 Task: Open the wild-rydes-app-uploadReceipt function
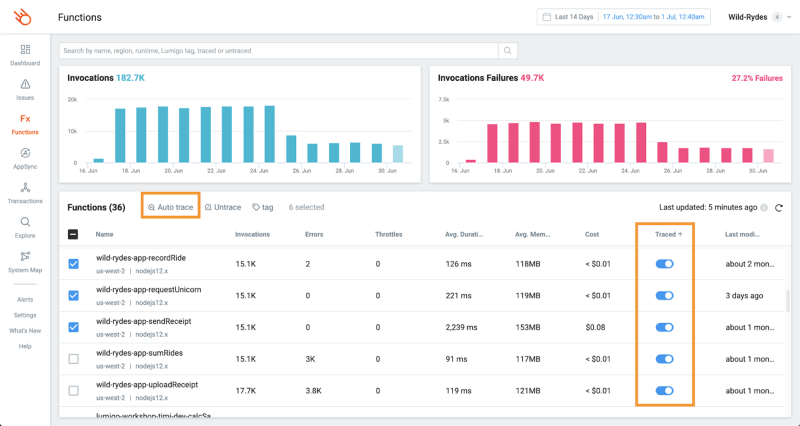click(x=147, y=385)
